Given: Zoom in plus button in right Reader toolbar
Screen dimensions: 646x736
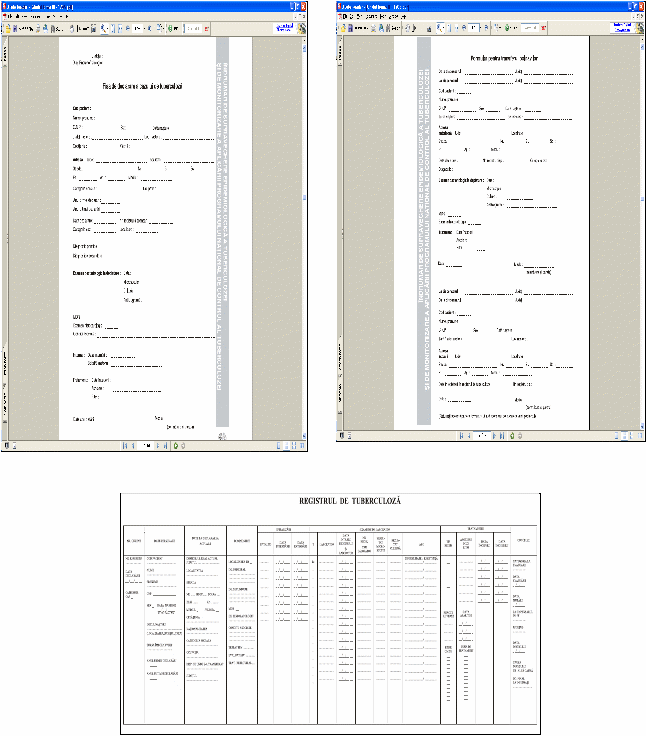Looking at the screenshot, I should coord(486,28).
